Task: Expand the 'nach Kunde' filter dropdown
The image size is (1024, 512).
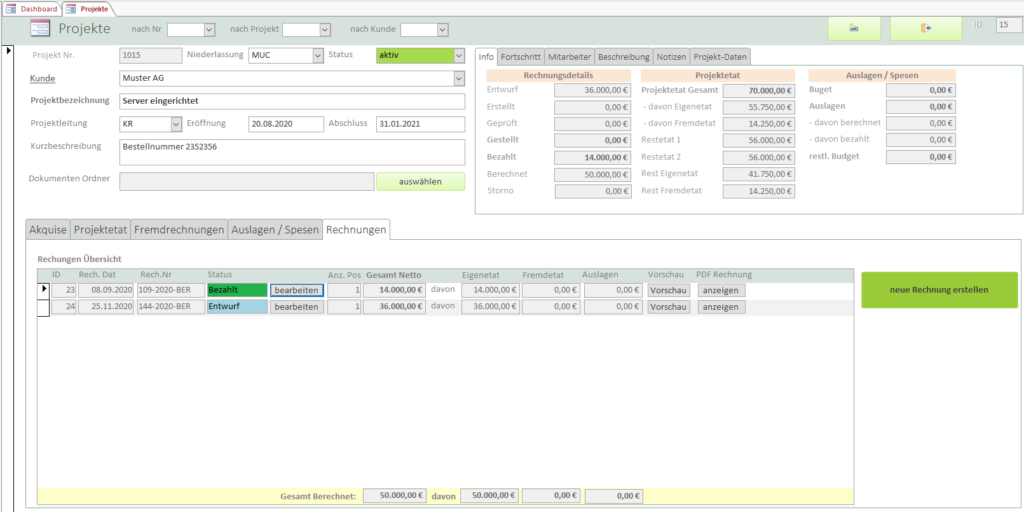Action: pyautogui.click(x=443, y=29)
